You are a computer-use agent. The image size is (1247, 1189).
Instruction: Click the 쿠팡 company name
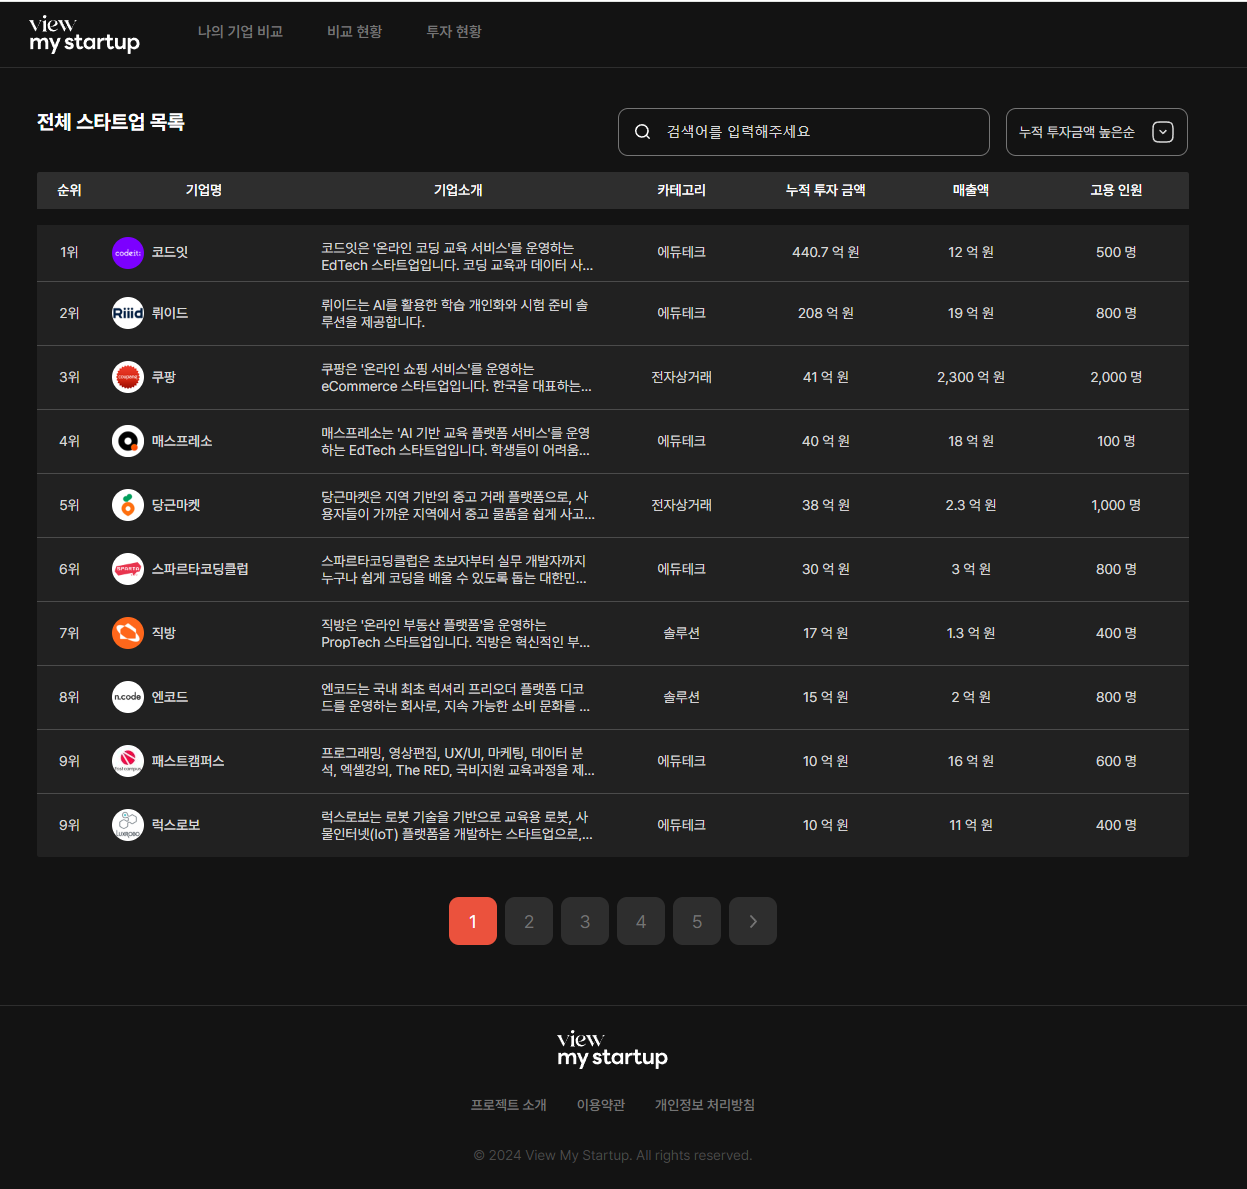pos(164,377)
